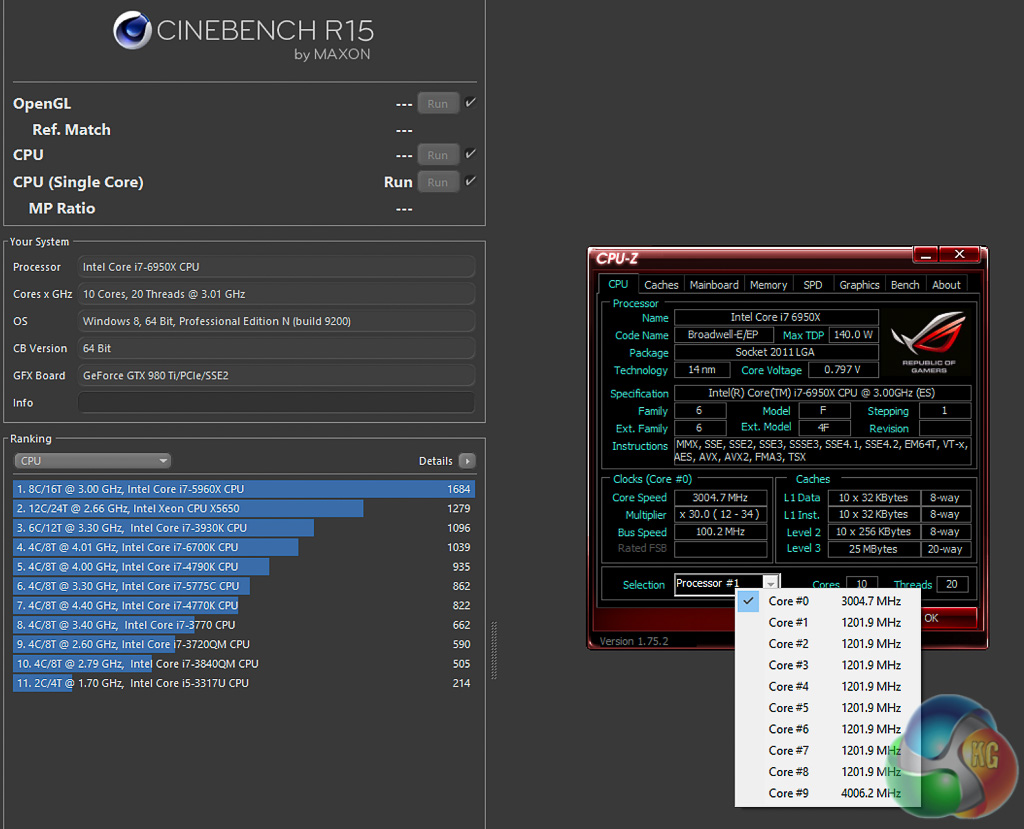This screenshot has height=829, width=1024.
Task: Click the Cinebench R15 logo sphere
Action: click(x=132, y=30)
